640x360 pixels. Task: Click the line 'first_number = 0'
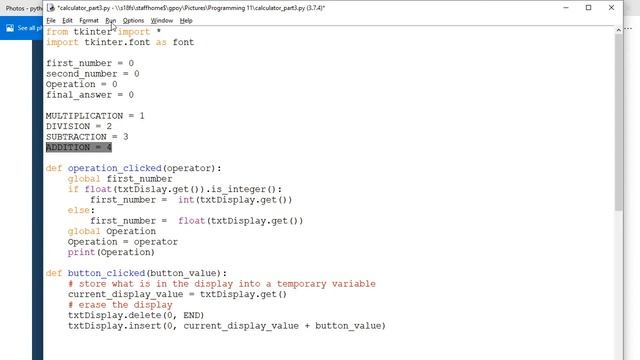(x=90, y=63)
